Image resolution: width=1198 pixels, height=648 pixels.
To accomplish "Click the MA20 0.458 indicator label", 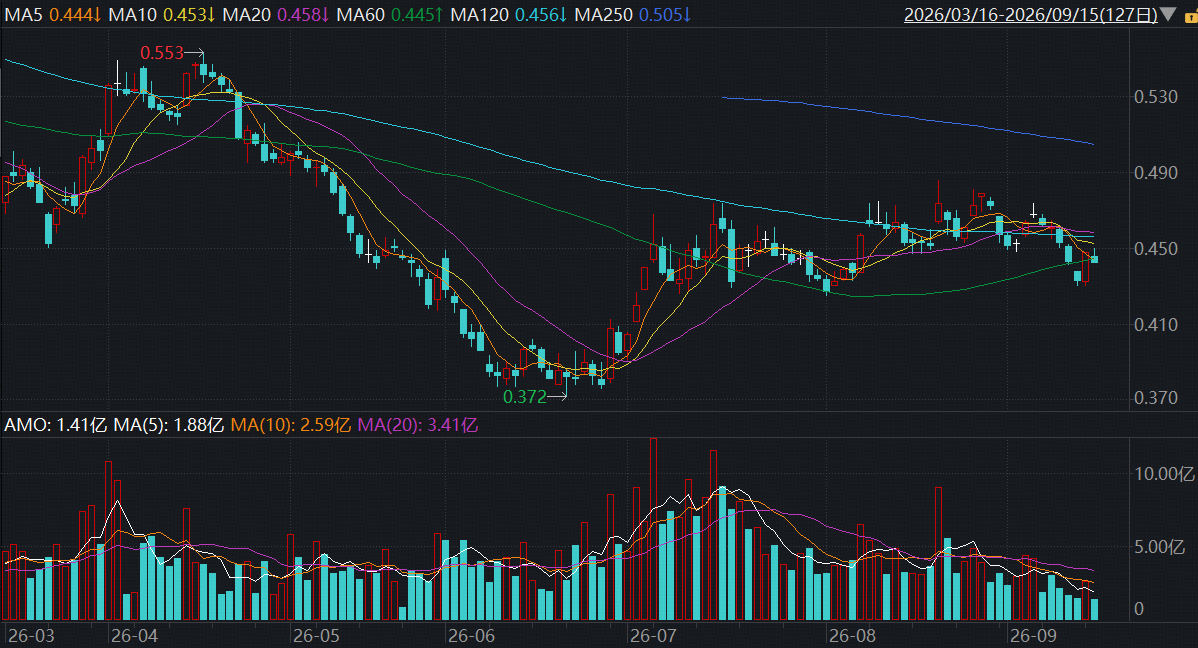I will coord(276,15).
